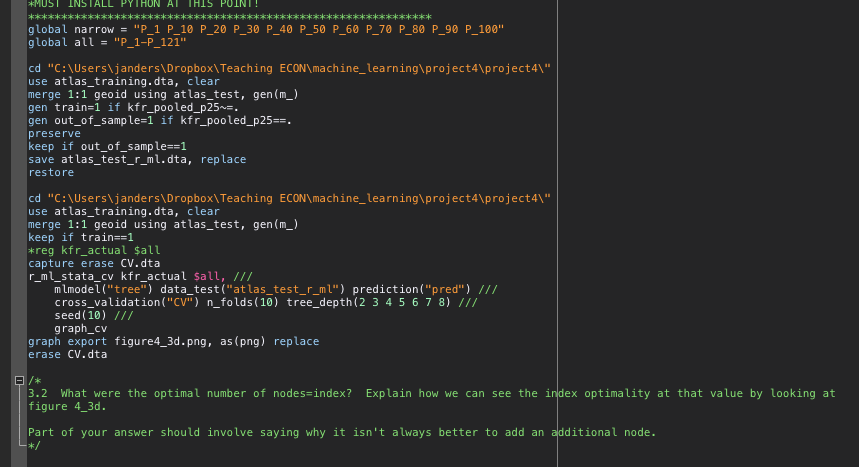
Task: Click the 'mlmodel("tree") data_test' line
Action: 276,289
